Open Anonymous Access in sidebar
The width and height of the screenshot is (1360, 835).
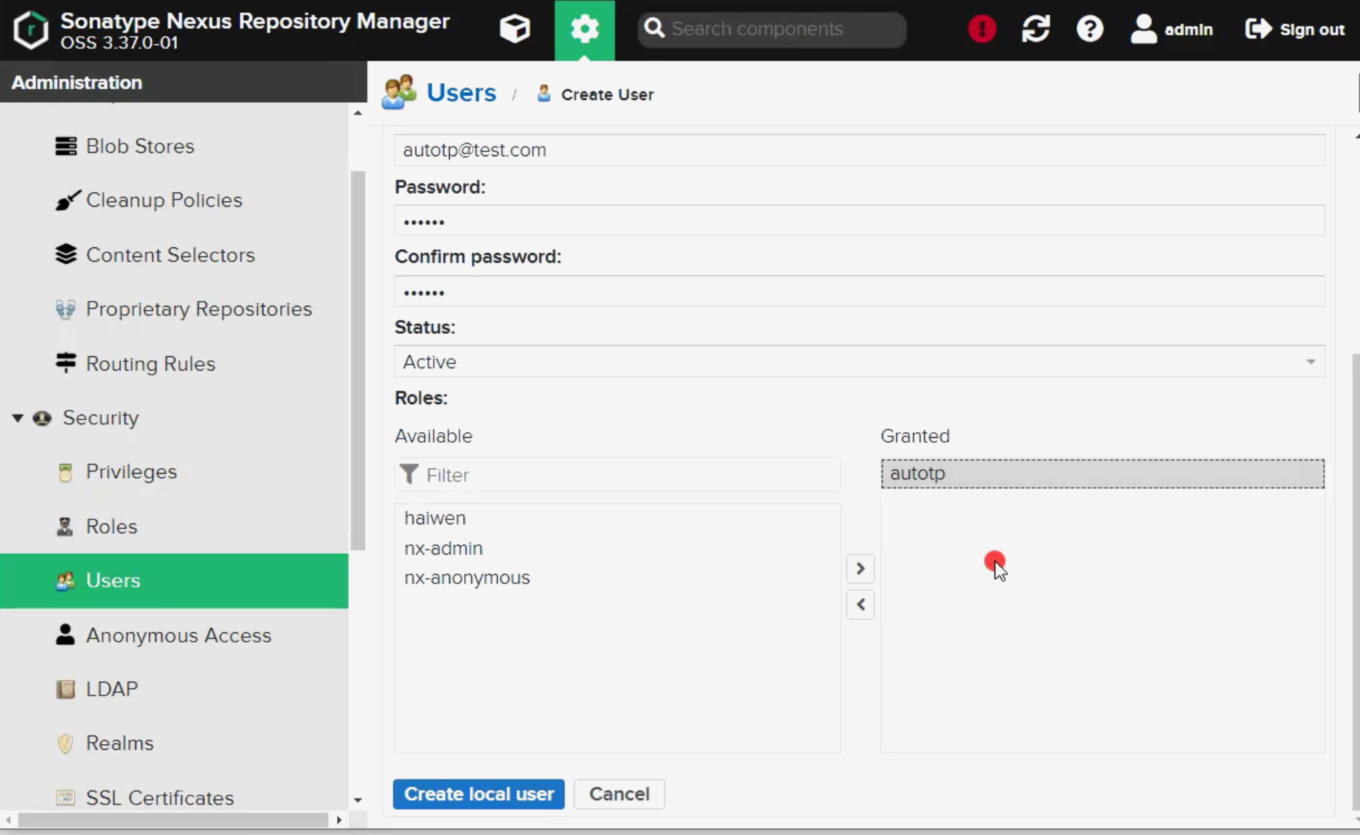(178, 635)
